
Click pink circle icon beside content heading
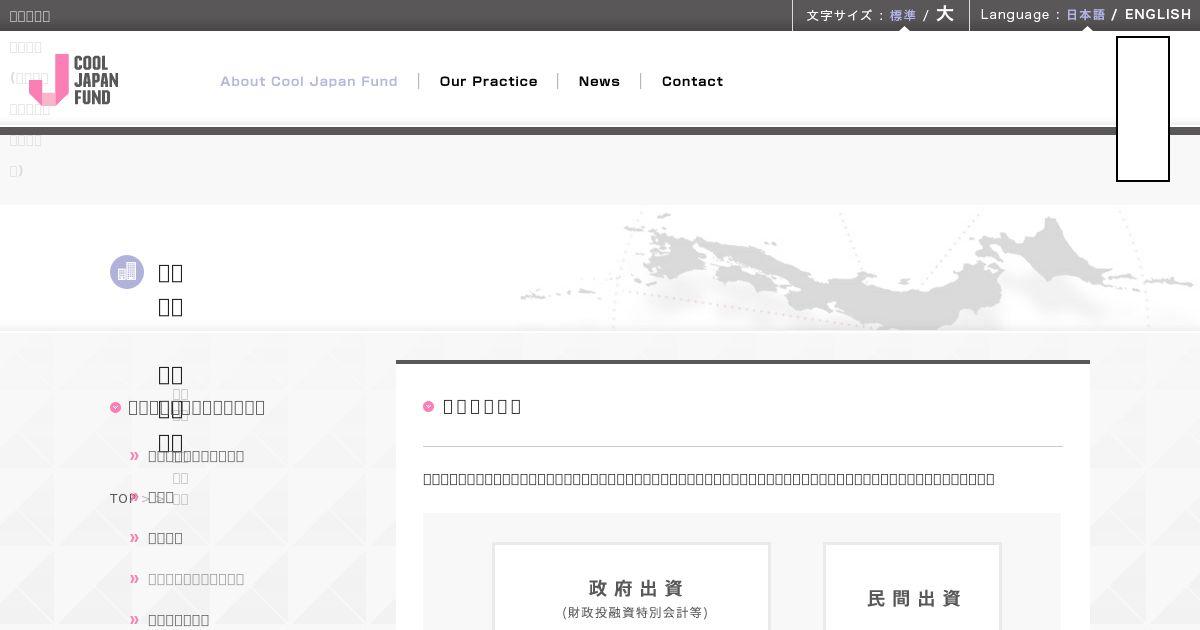coord(429,406)
